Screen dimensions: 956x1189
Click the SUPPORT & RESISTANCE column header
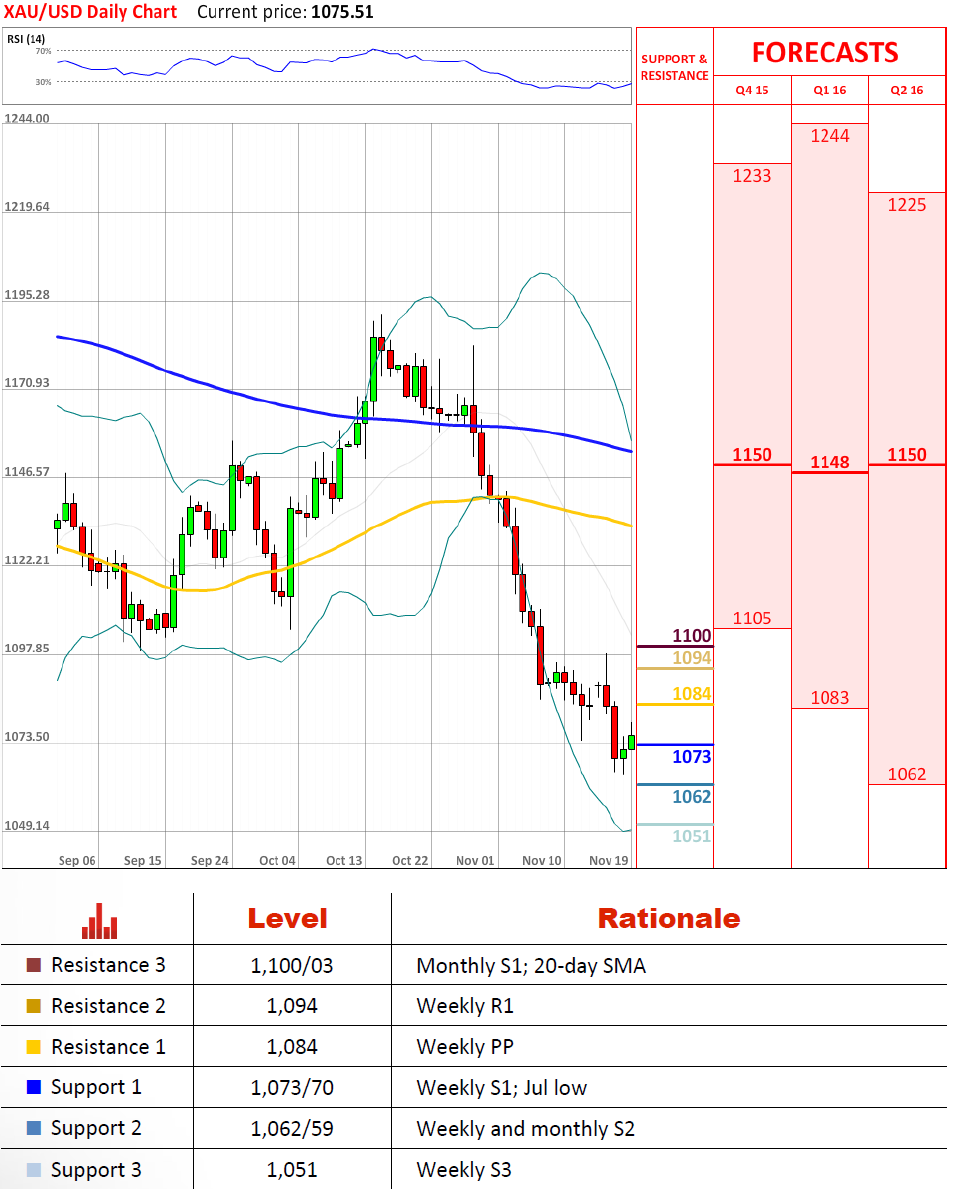(674, 67)
